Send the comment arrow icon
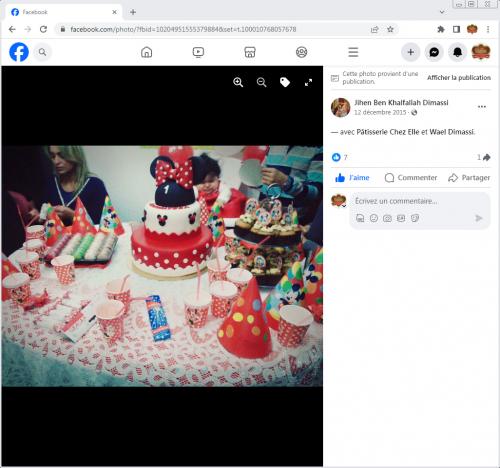The height and width of the screenshot is (468, 500). (478, 218)
